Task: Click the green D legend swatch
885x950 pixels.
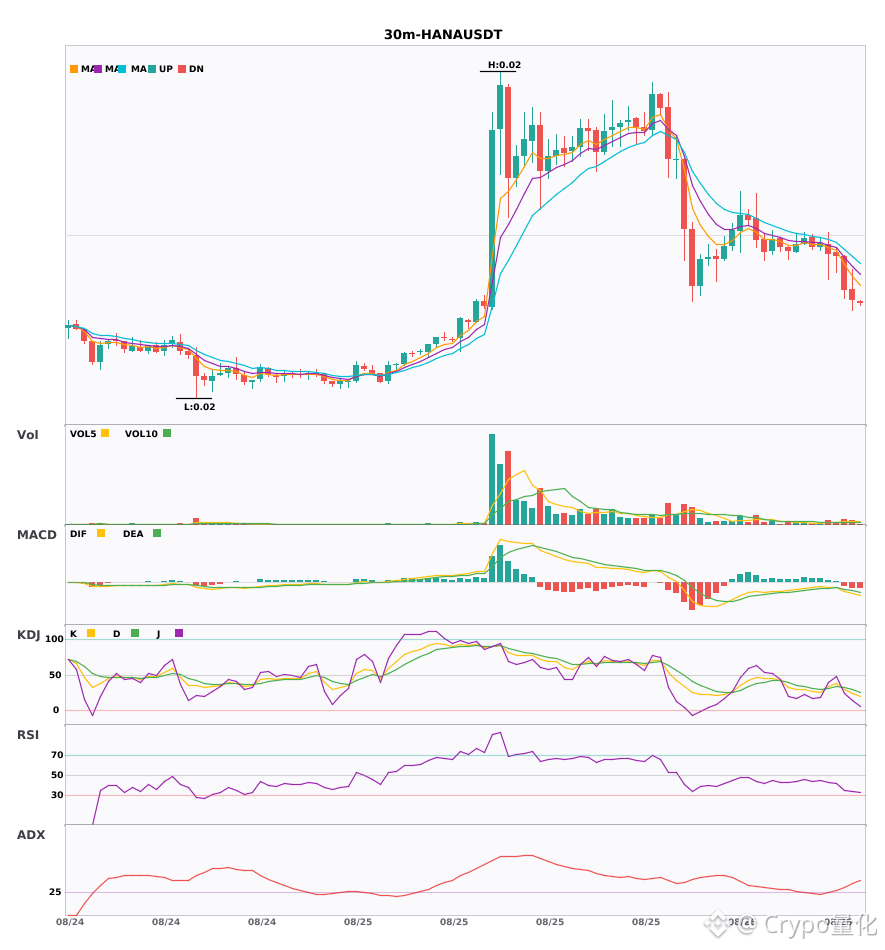Action: (x=135, y=633)
